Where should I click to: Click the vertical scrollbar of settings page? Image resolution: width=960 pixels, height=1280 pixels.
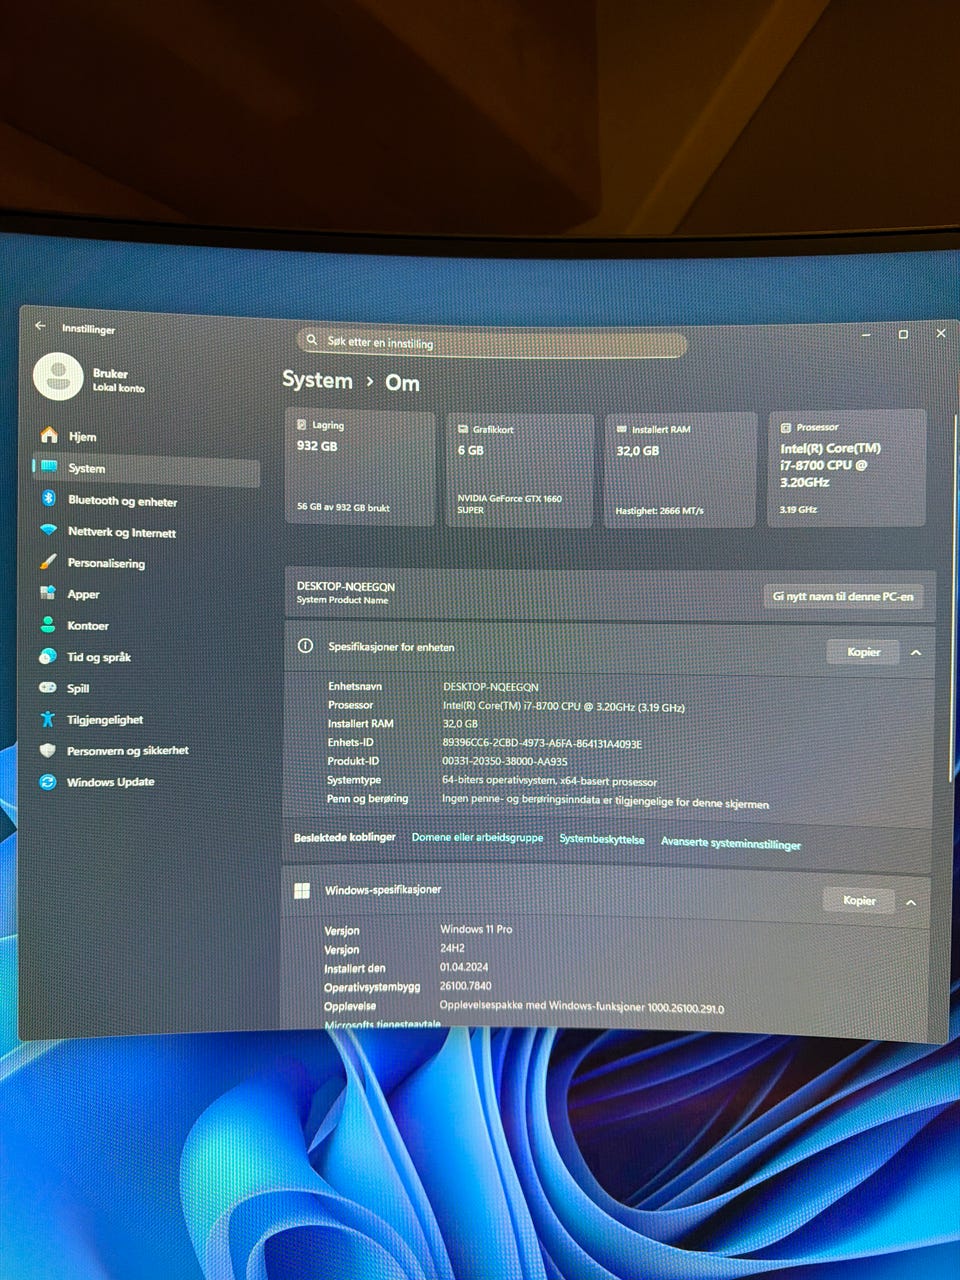(x=951, y=600)
